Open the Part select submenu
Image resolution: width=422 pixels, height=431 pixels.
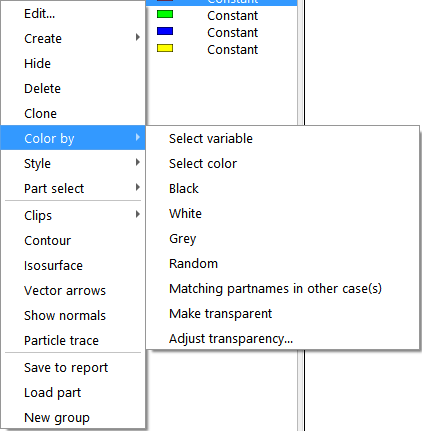tap(73, 188)
